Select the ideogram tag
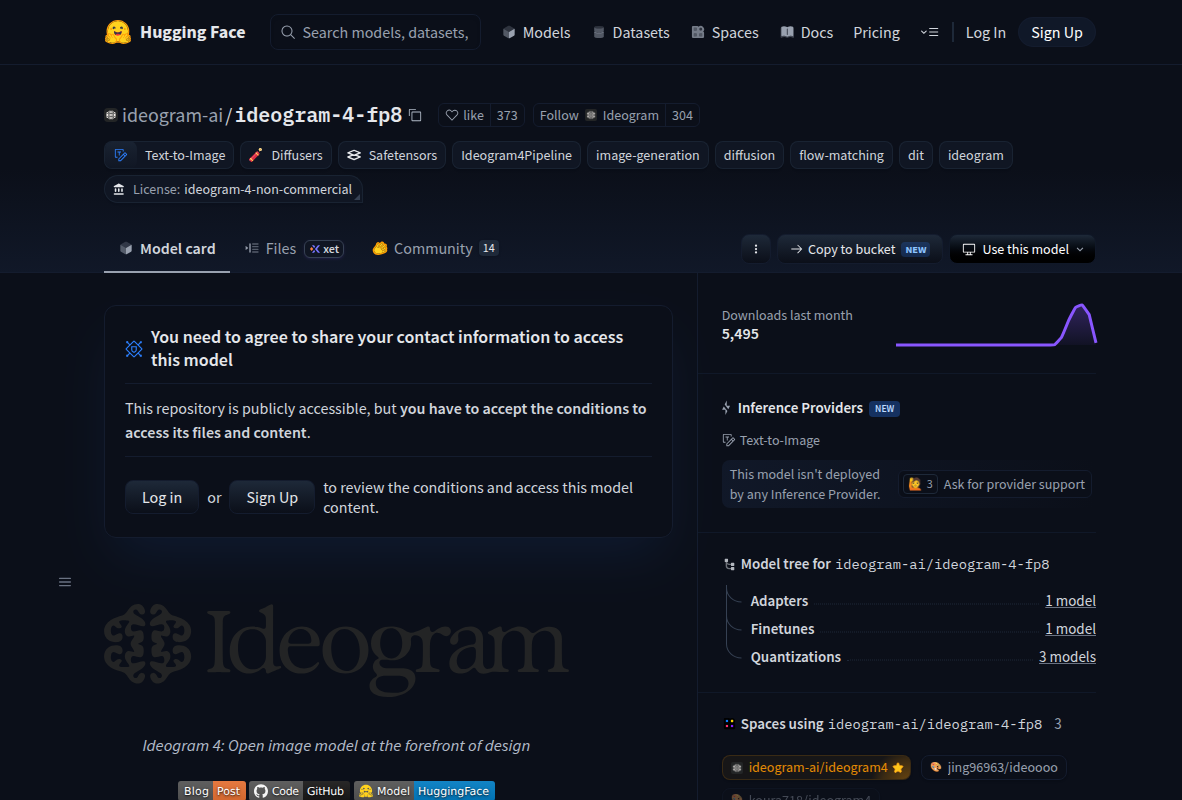The height and width of the screenshot is (800, 1182). pos(975,155)
